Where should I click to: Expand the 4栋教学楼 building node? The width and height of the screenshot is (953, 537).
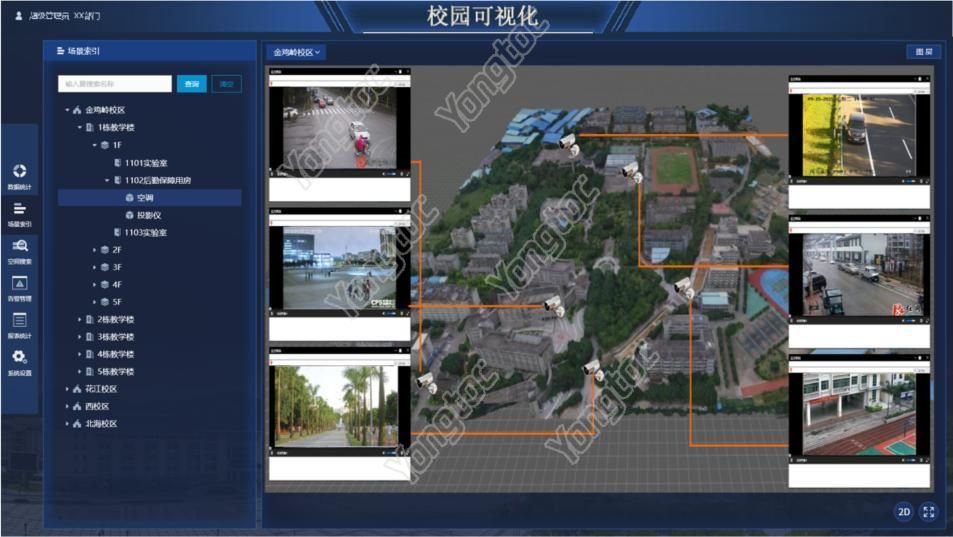click(80, 354)
